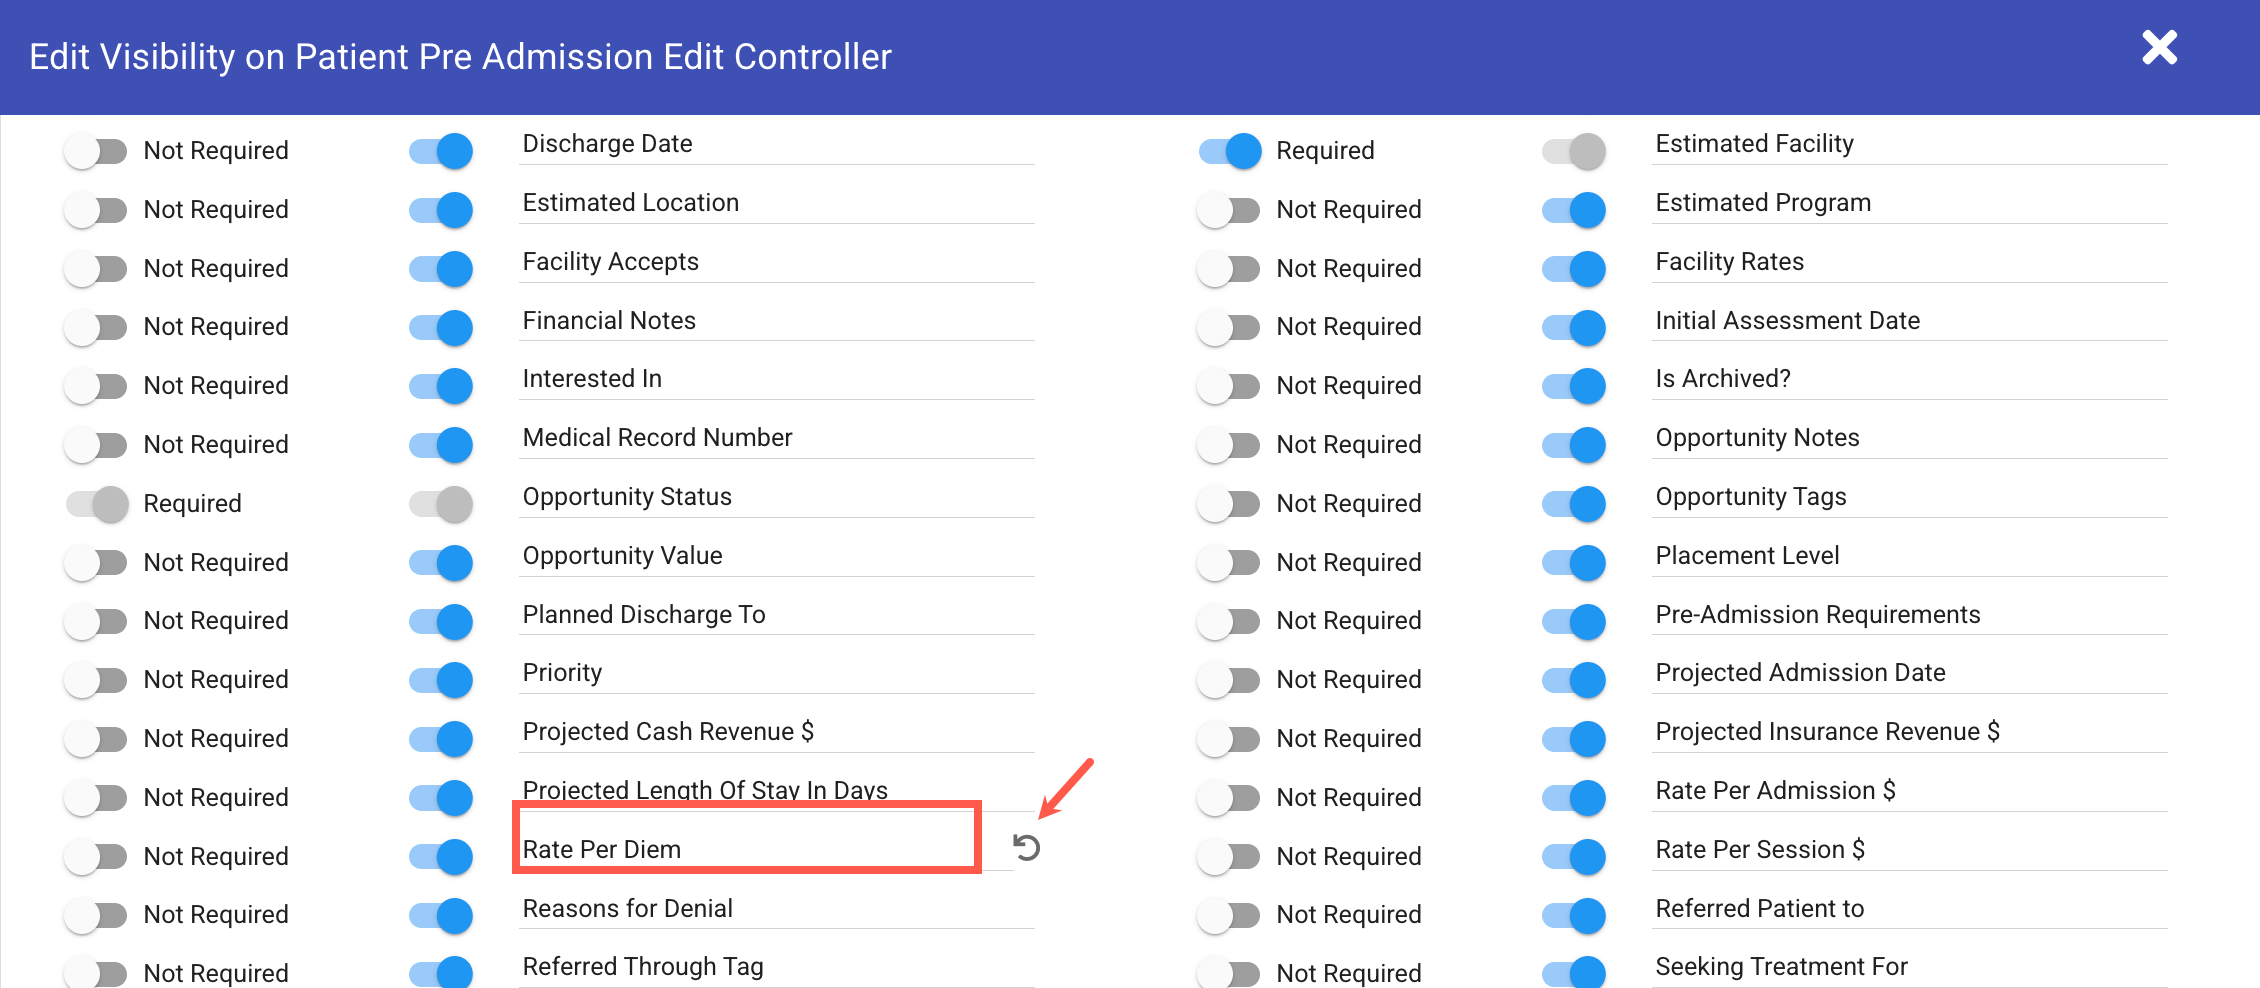Click the Placement Level label text field
The height and width of the screenshot is (988, 2260).
coord(1908,556)
